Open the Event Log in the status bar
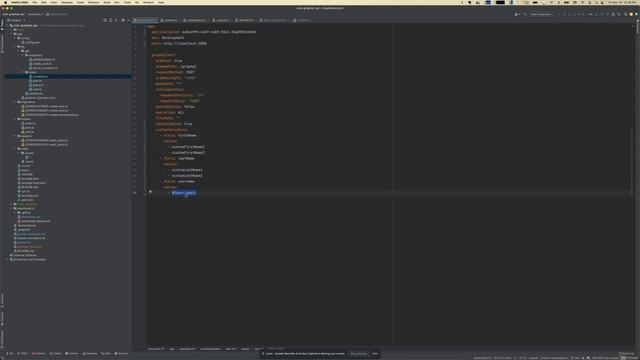640x360 pixels. click(627, 353)
